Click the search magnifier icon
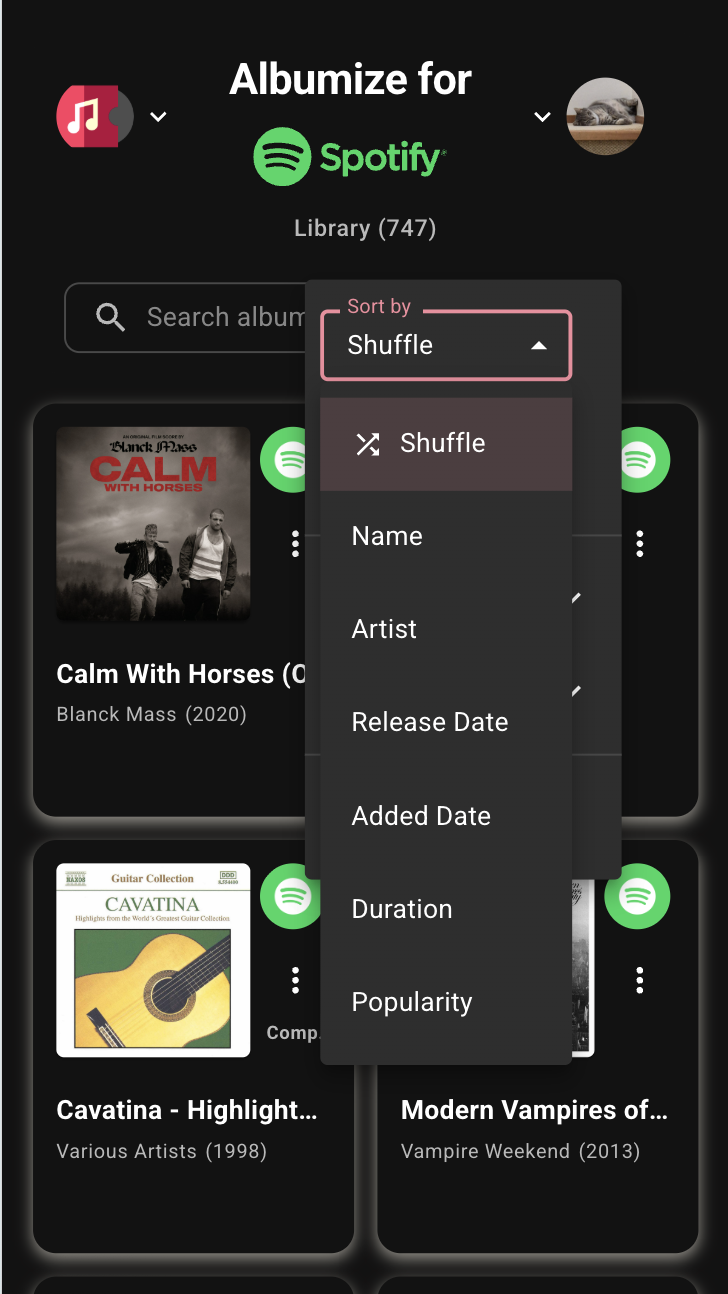 point(111,318)
